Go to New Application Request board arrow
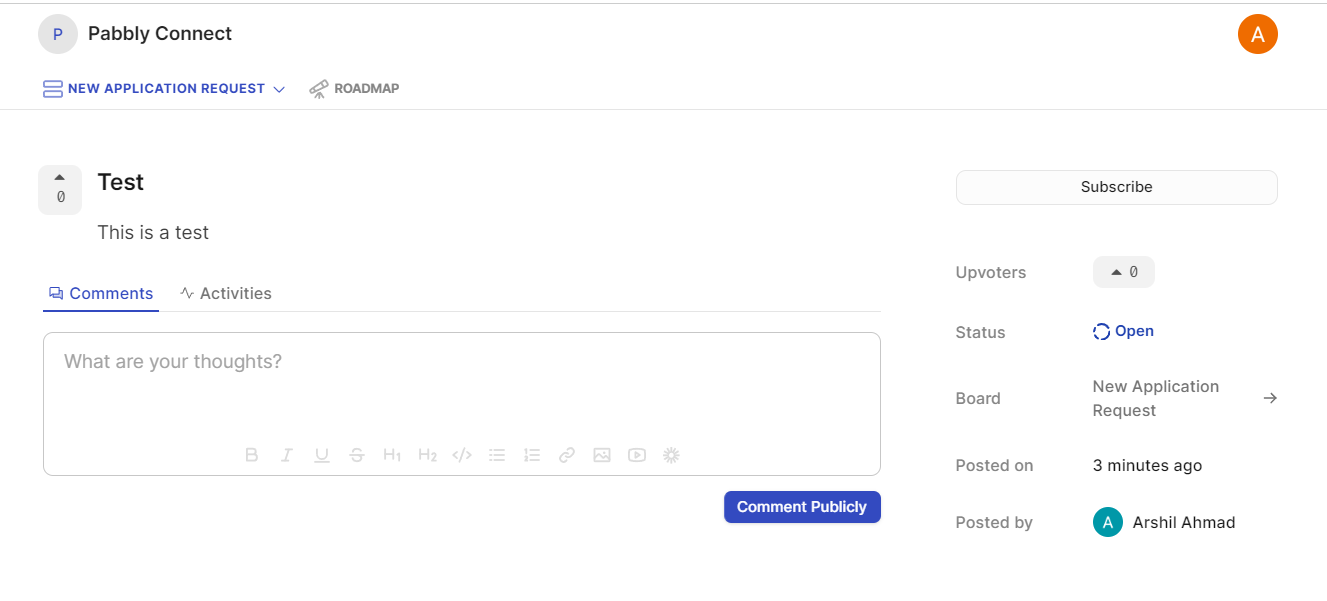 1270,398
